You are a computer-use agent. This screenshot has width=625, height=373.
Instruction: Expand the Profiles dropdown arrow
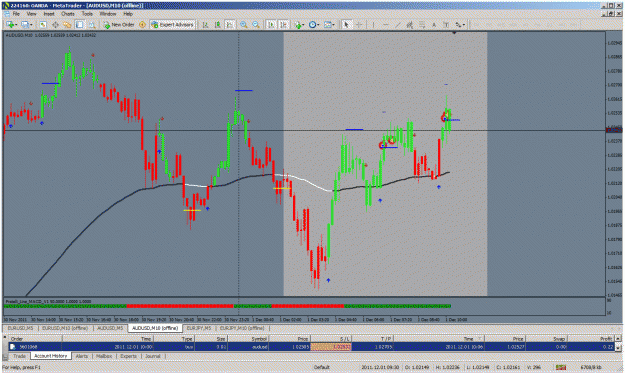pos(31,25)
